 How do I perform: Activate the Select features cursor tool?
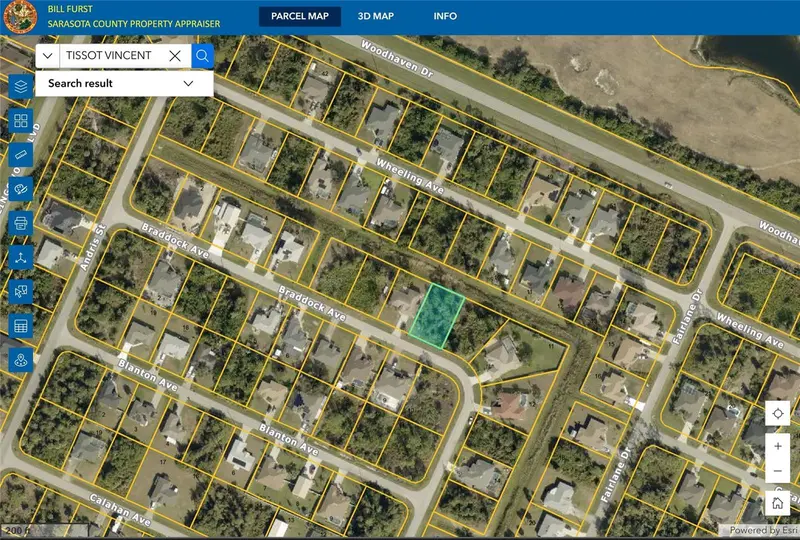point(21,292)
